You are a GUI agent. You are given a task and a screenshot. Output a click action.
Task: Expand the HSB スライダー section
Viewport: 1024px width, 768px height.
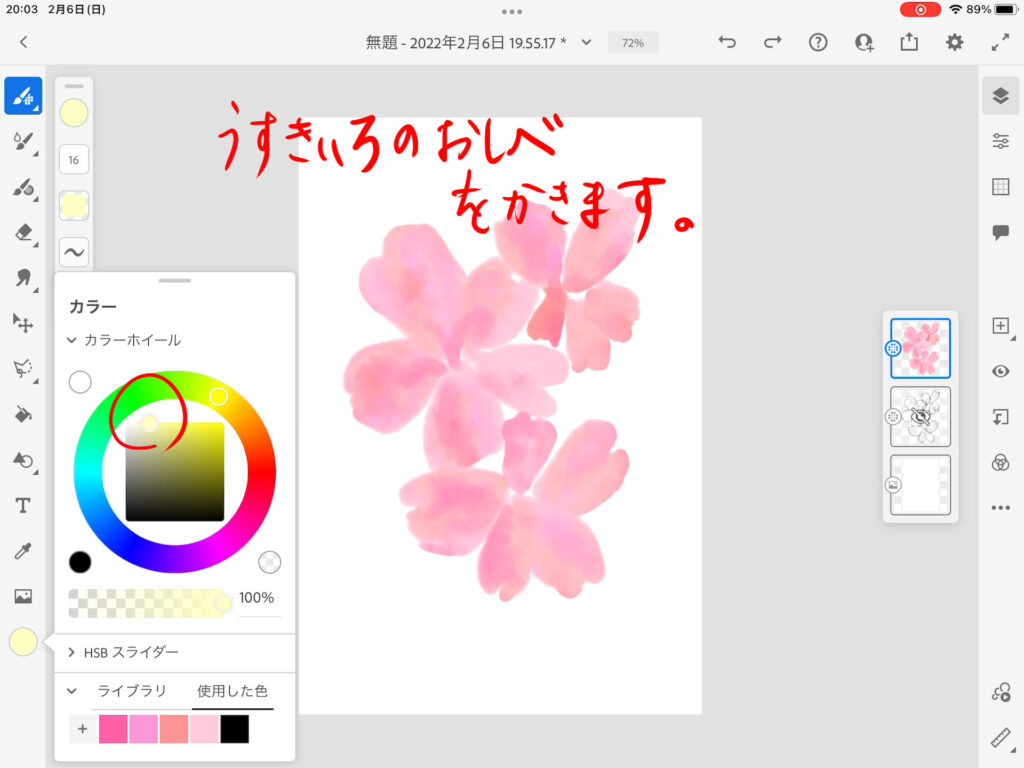click(72, 652)
